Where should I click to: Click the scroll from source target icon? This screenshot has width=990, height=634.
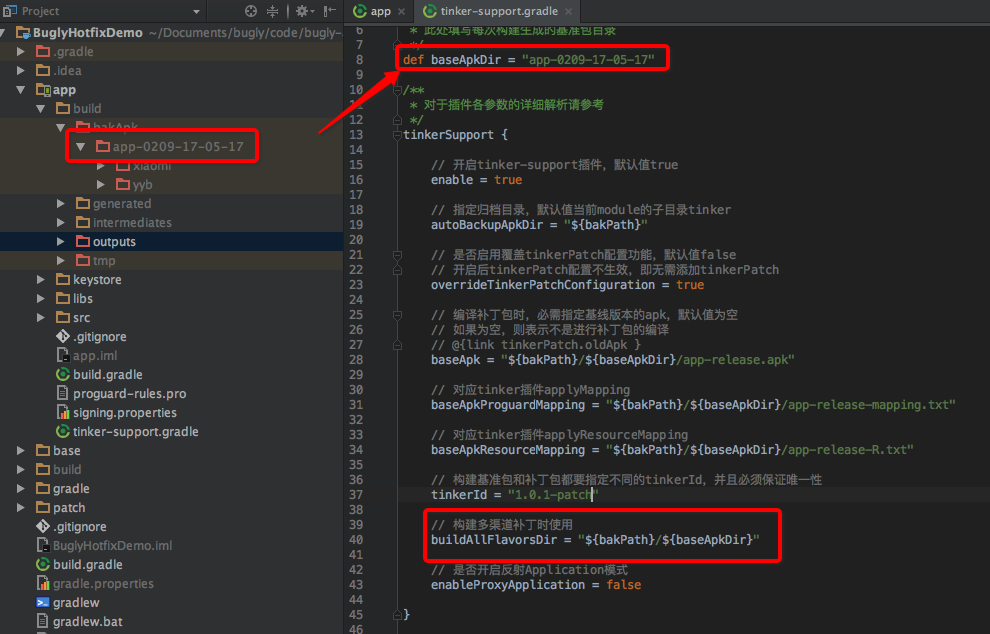[x=251, y=11]
